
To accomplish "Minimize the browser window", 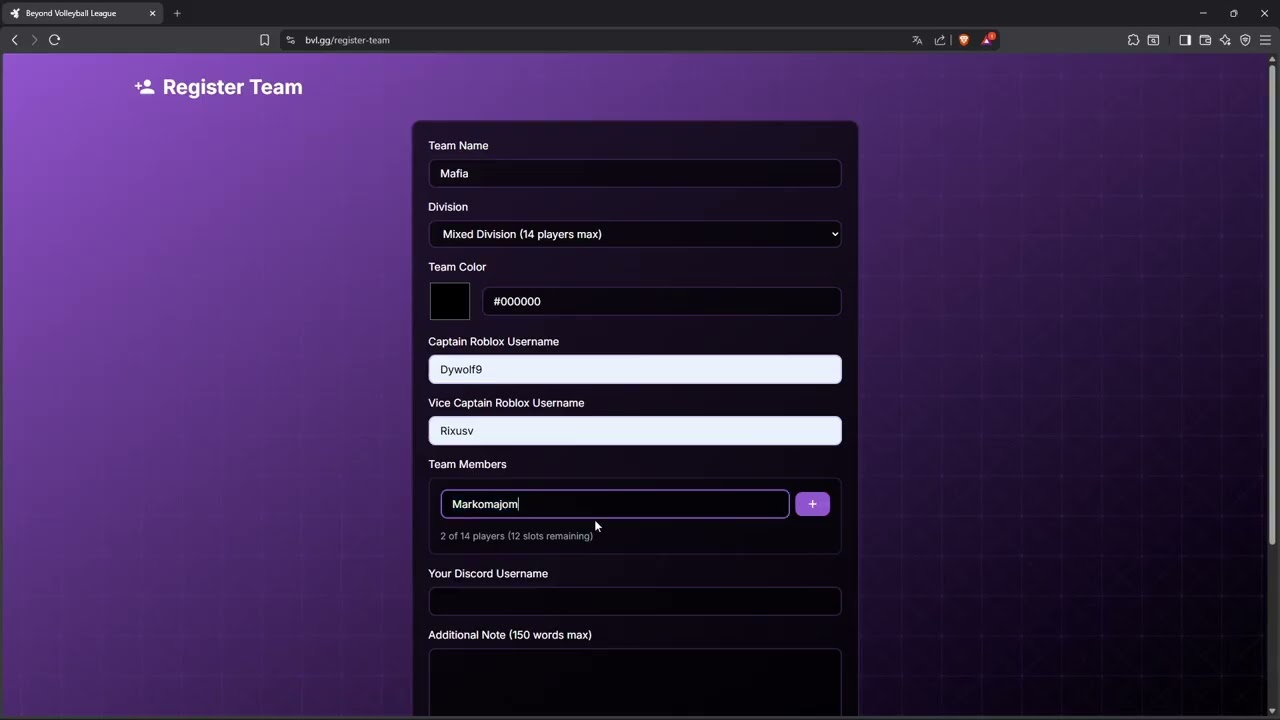I will coord(1203,13).
